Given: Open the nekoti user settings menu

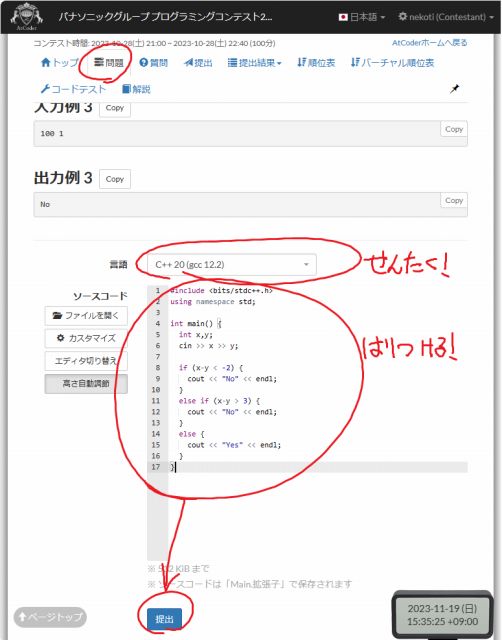Looking at the screenshot, I should click(446, 17).
